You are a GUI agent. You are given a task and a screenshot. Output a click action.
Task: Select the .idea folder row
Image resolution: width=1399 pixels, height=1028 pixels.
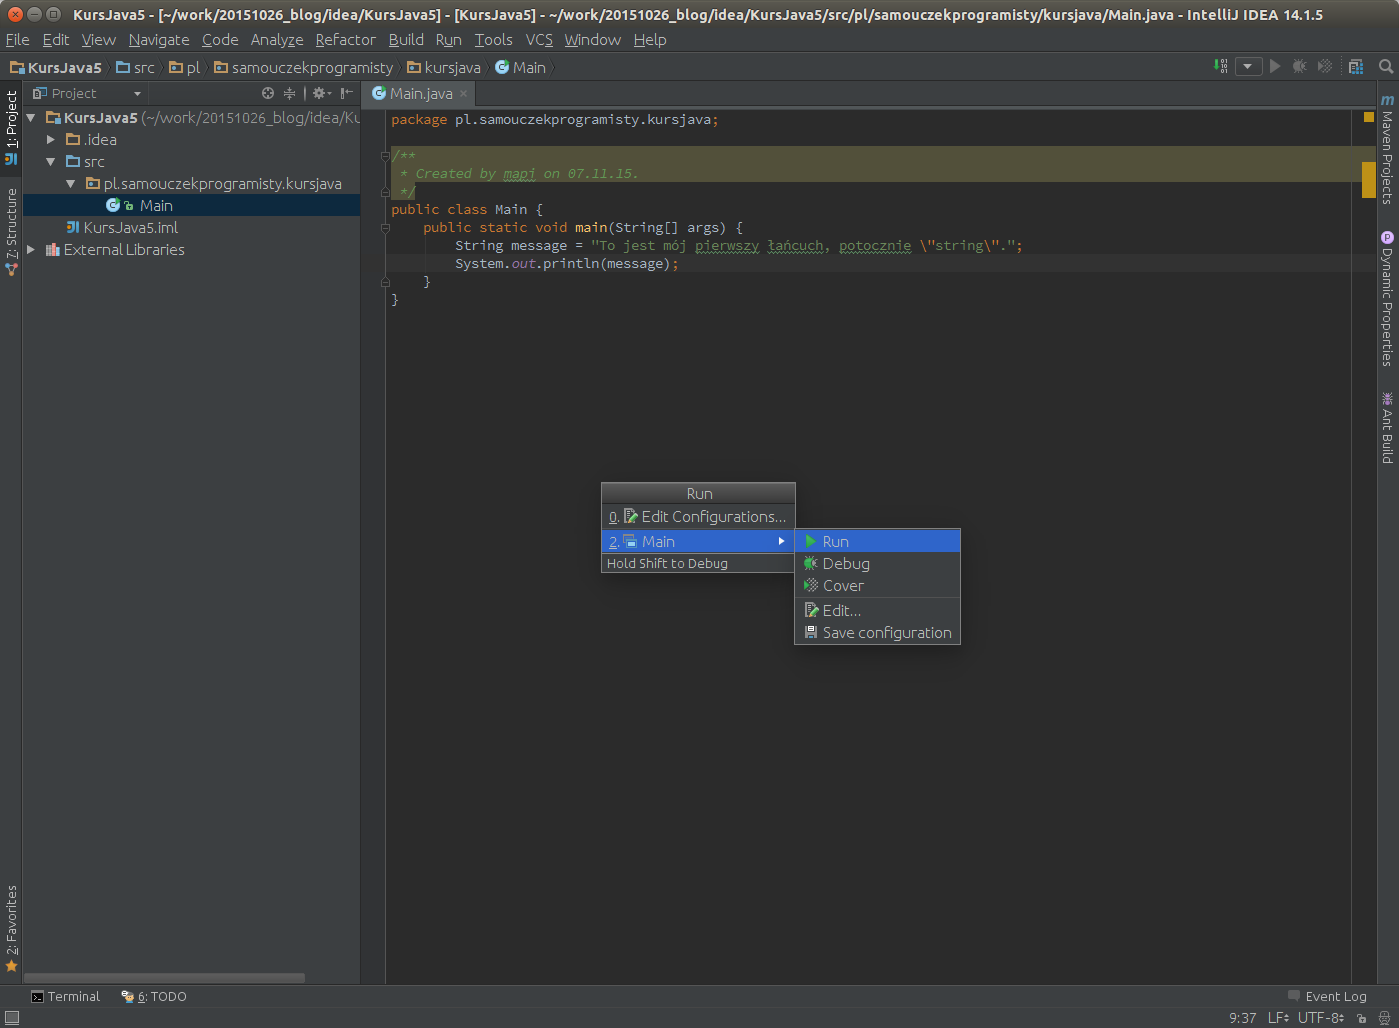pyautogui.click(x=191, y=140)
